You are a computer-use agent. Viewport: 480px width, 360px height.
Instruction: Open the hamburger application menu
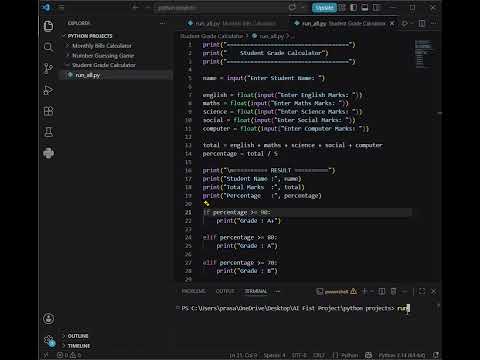(61, 7)
